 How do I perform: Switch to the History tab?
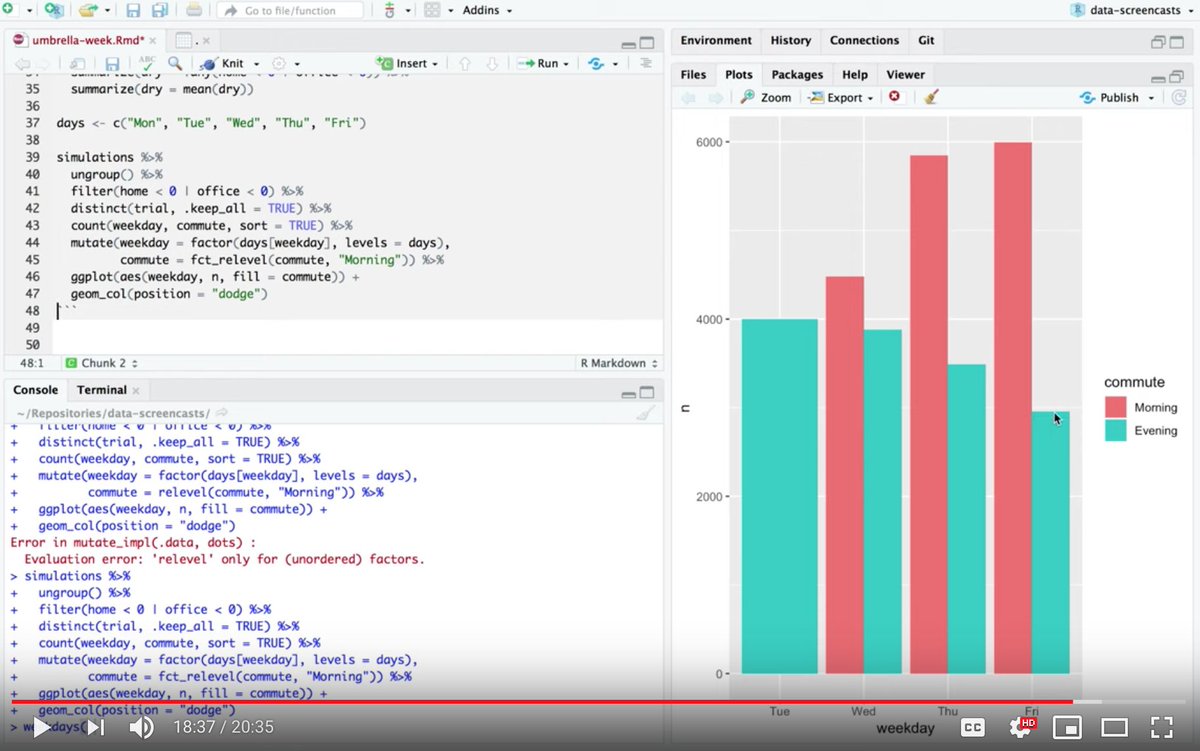tap(791, 40)
